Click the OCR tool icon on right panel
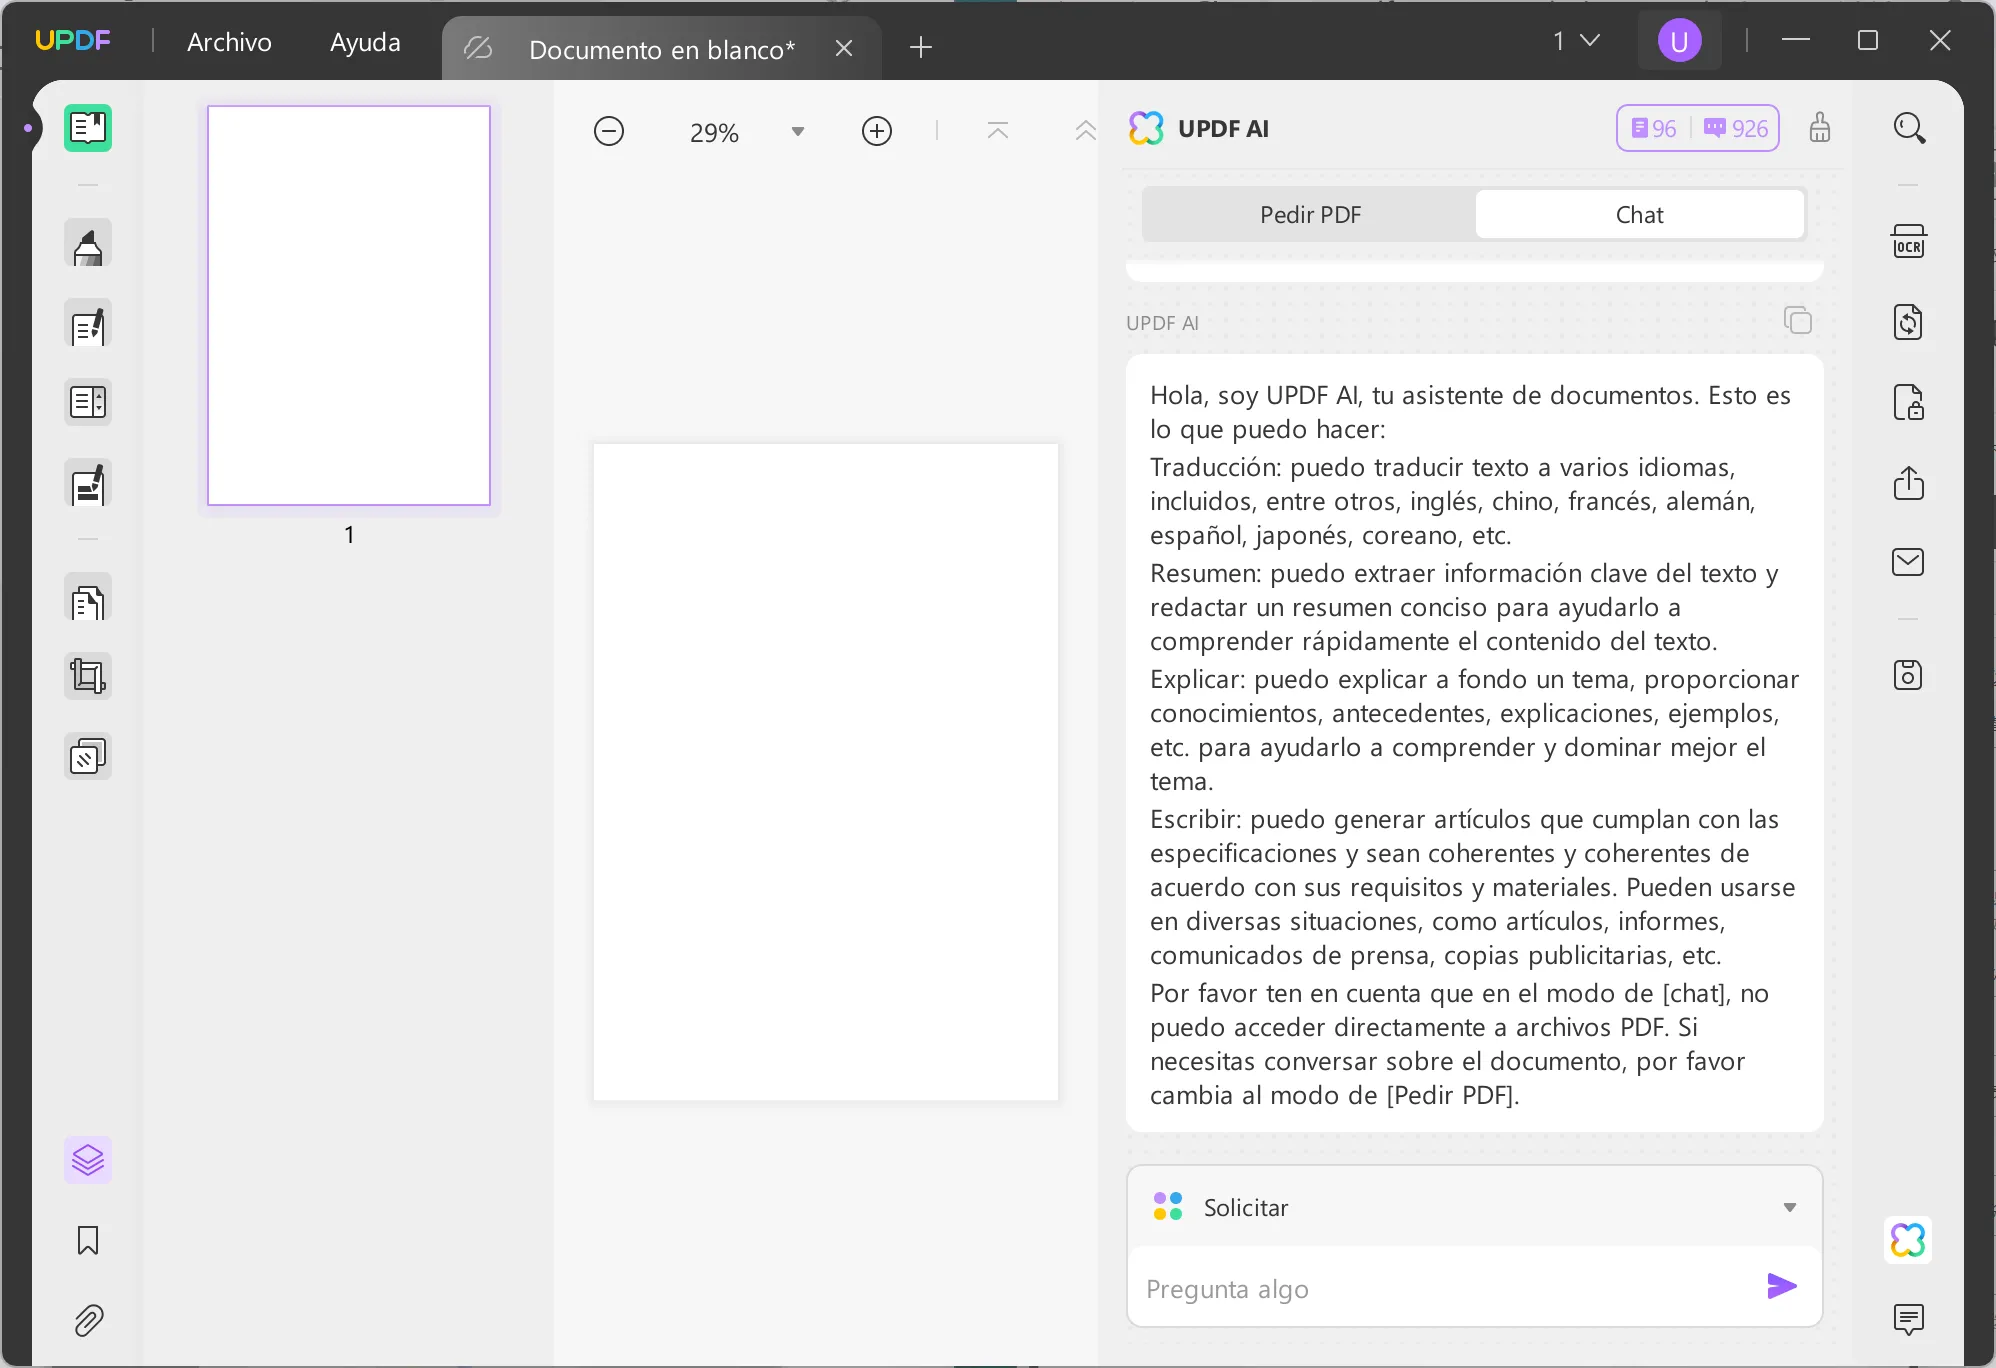The height and width of the screenshot is (1368, 1996). click(1910, 243)
